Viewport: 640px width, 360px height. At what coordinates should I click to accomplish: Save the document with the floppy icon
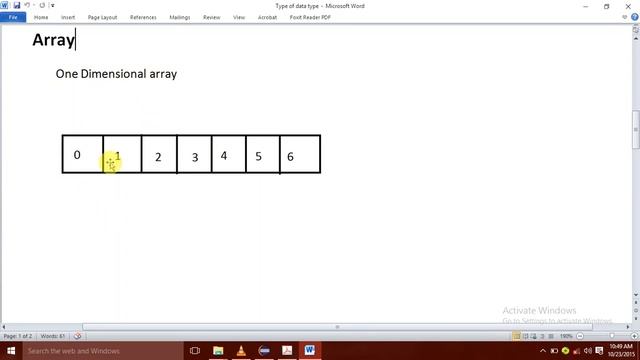tap(17, 5)
